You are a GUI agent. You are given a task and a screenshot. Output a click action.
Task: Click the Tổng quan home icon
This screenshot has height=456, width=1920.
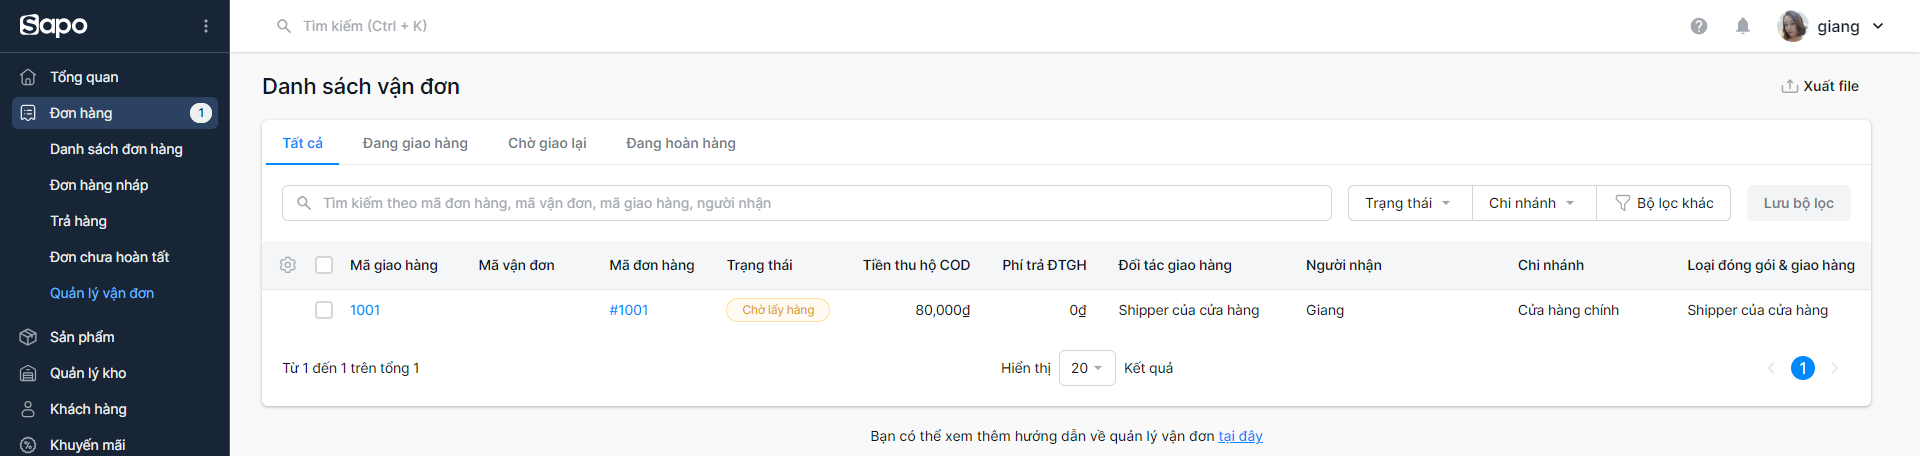click(x=28, y=77)
